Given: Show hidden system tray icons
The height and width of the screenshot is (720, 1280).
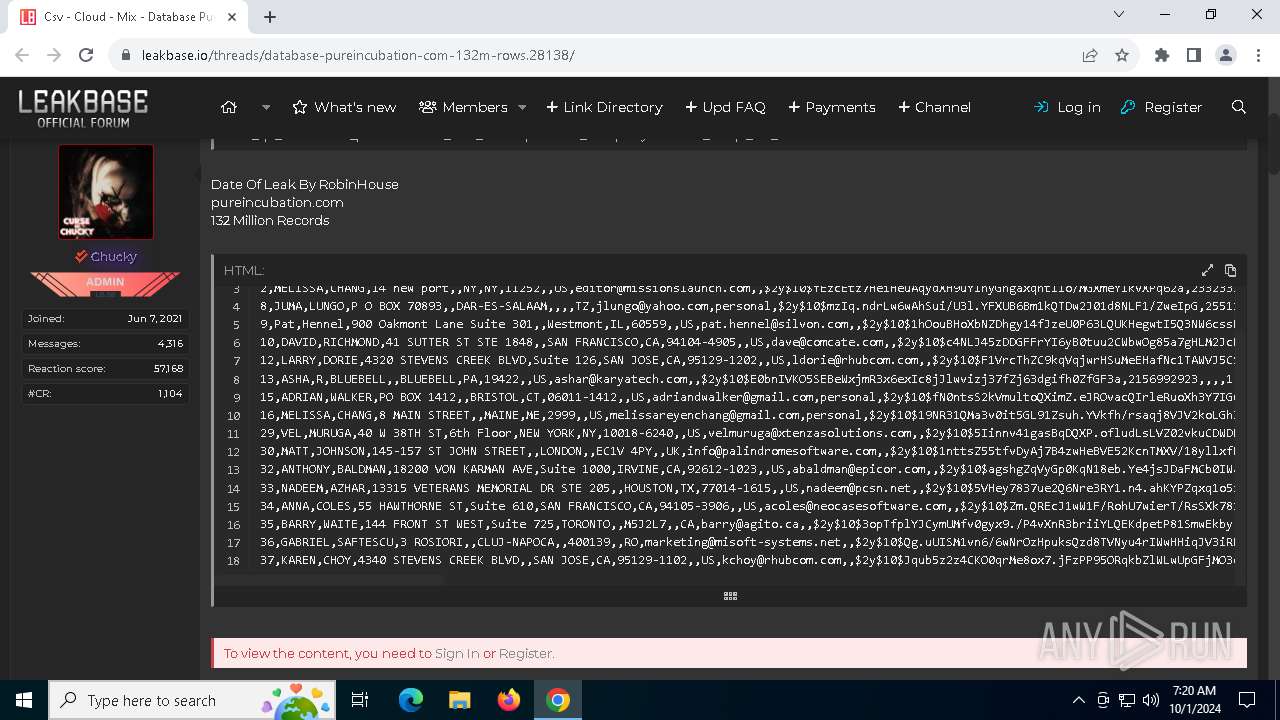Looking at the screenshot, I should (1078, 700).
